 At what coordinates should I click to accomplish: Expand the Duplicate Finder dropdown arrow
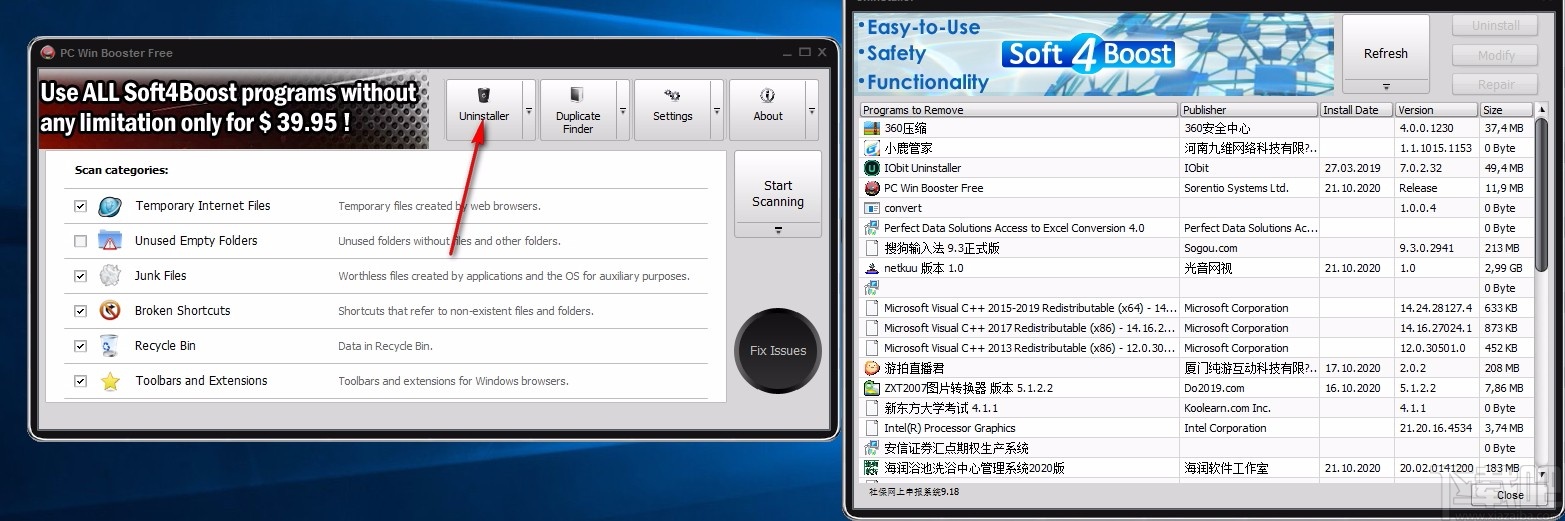coord(623,111)
